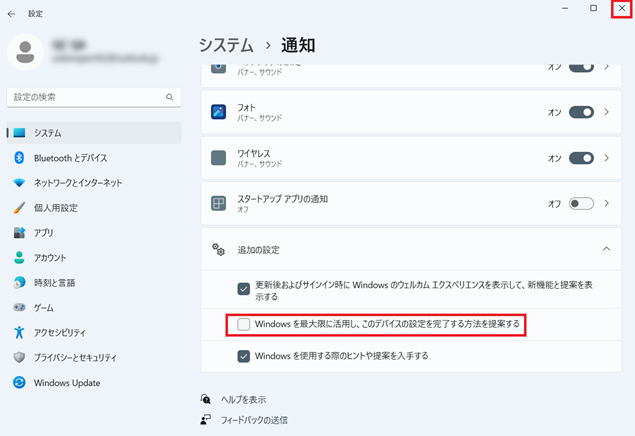
Task: Uncheck the Windows ウェルカム エクスペリエンス checkbox
Action: [x=243, y=289]
